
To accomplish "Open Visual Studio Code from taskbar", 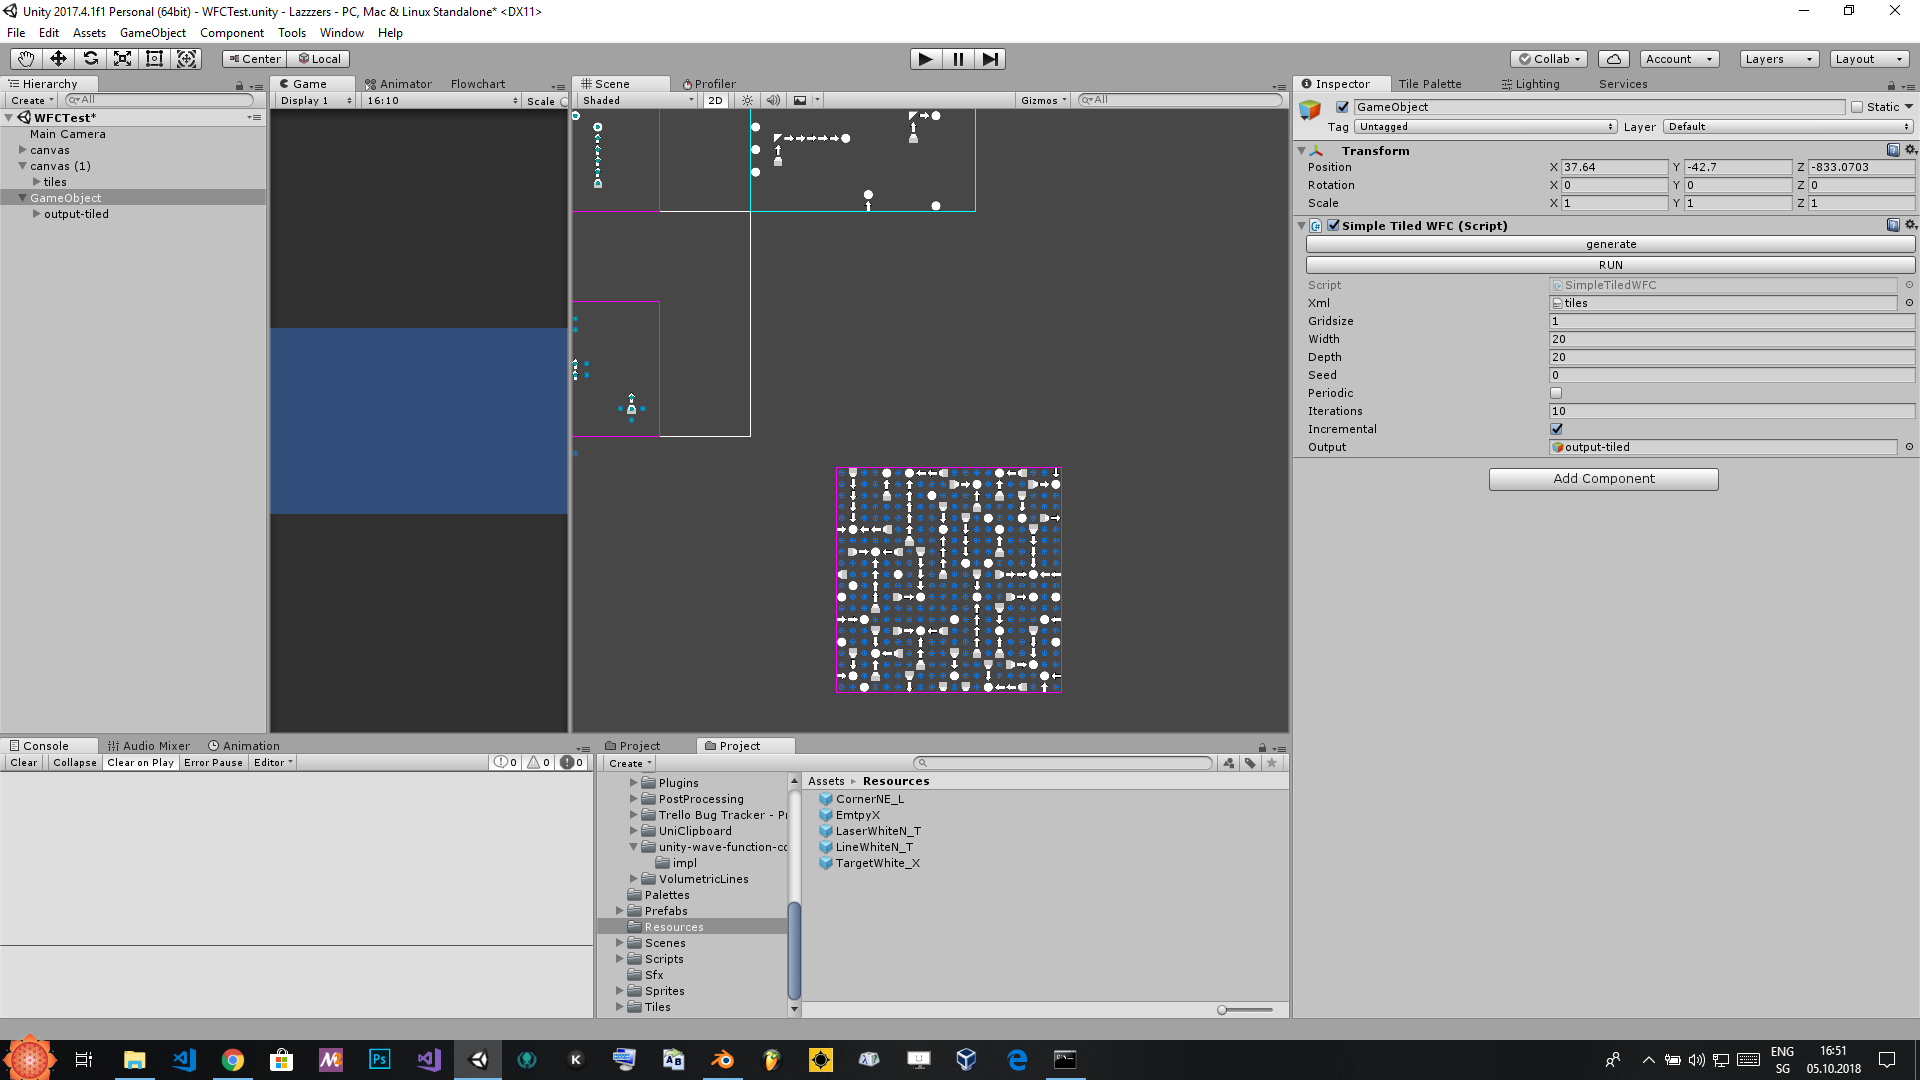I will pyautogui.click(x=183, y=1060).
